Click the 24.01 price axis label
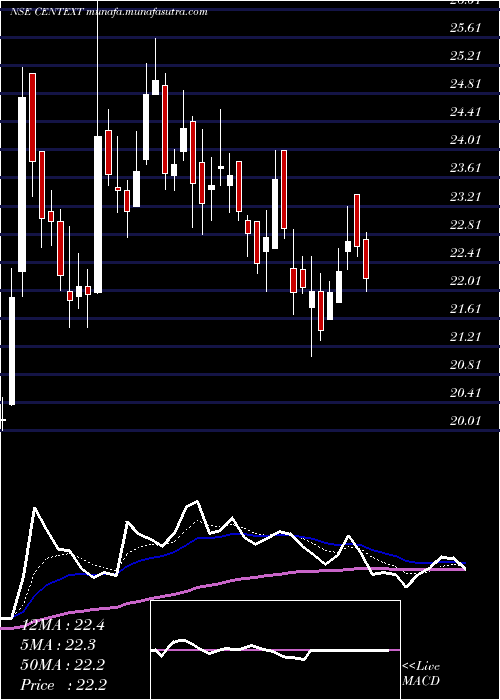Image resolution: width=500 pixels, height=700 pixels. tap(465, 140)
